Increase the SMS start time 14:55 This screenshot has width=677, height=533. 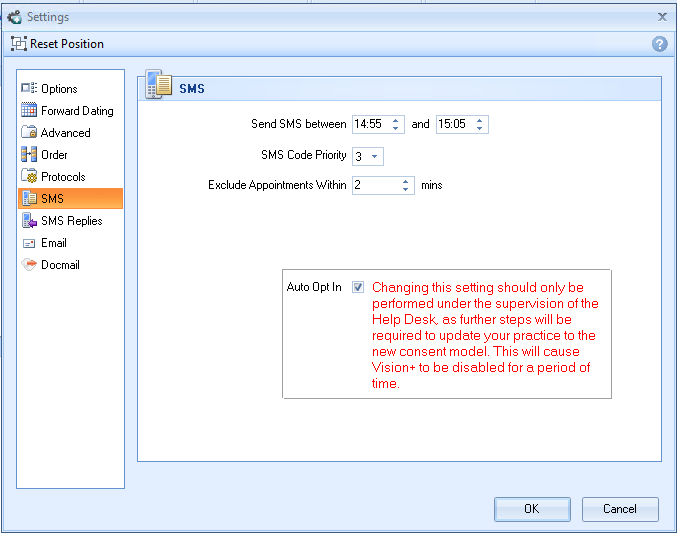coord(395,121)
